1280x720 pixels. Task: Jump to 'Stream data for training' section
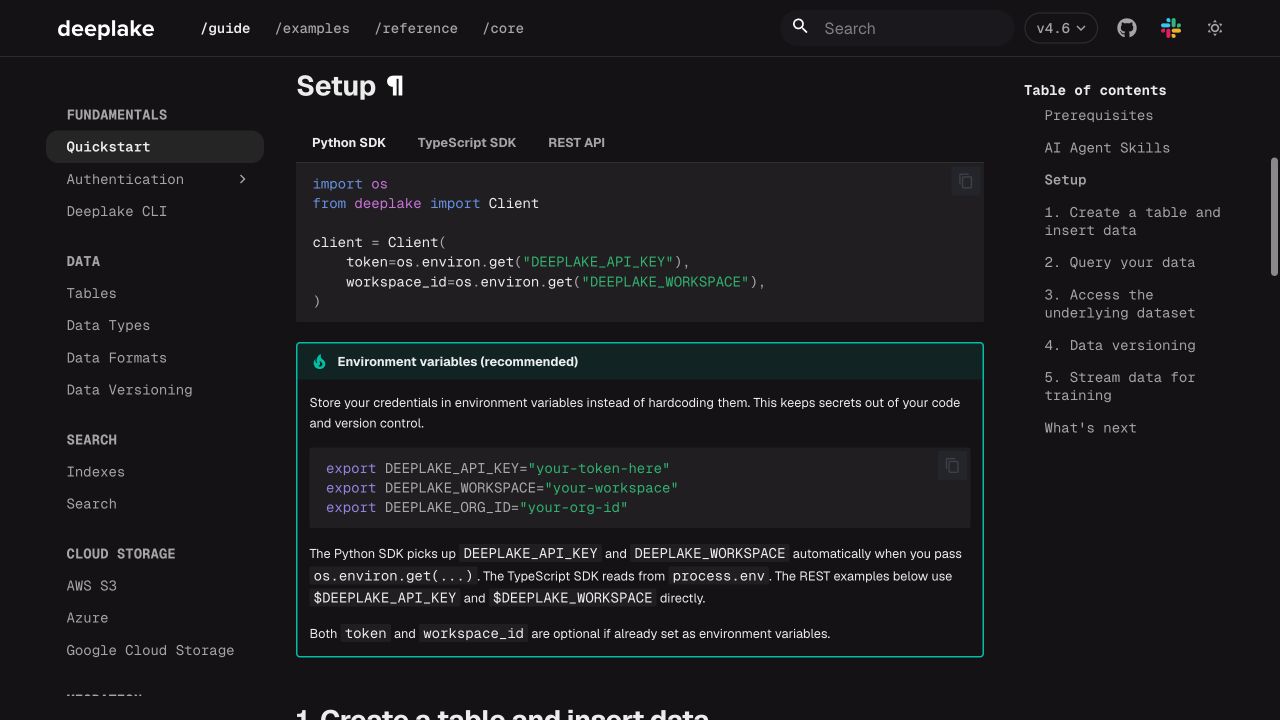pos(1119,386)
